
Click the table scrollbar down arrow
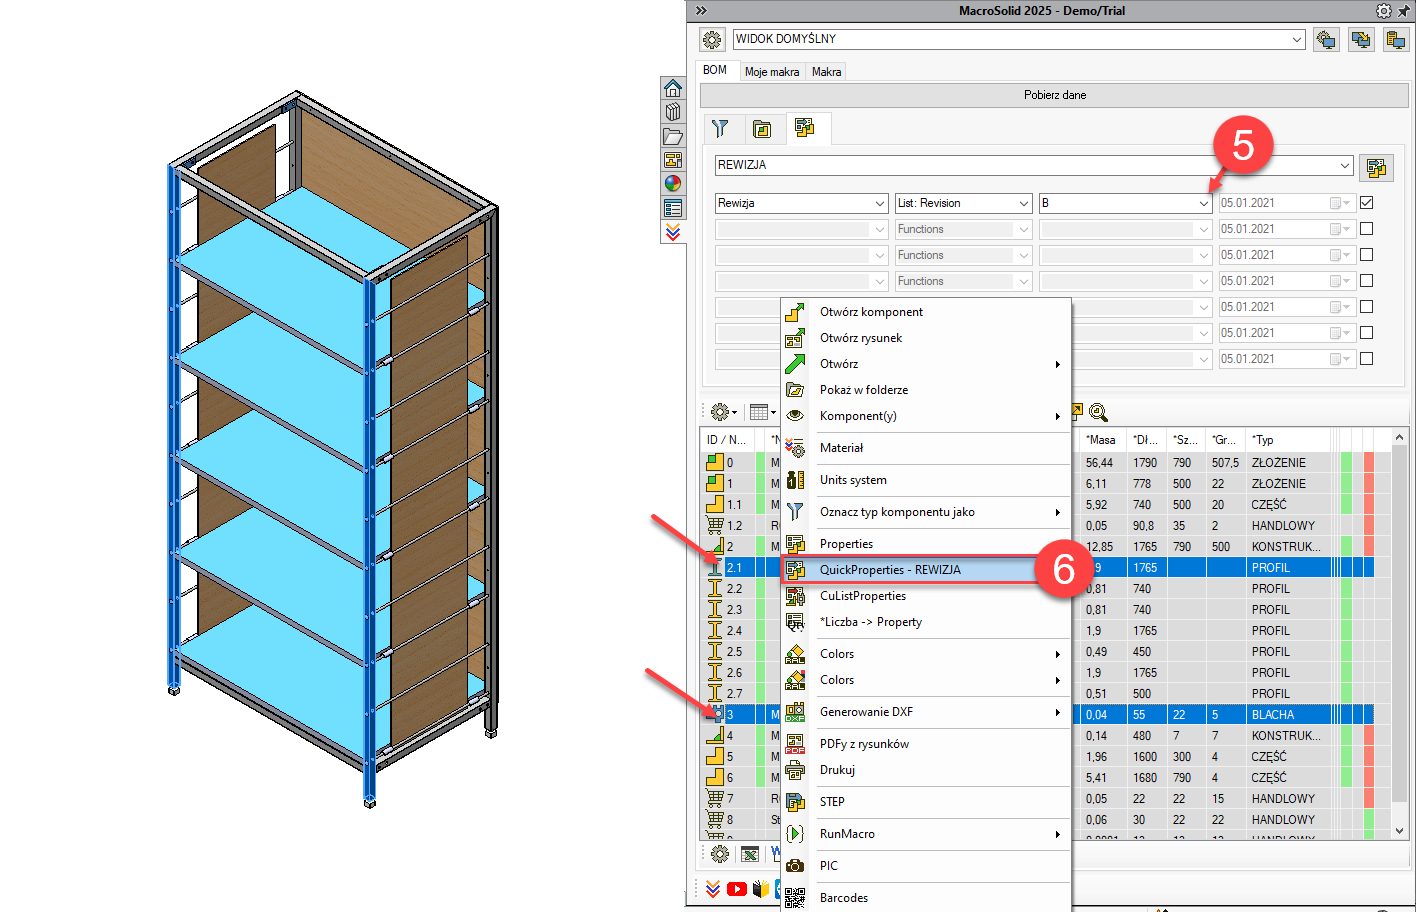(1399, 830)
